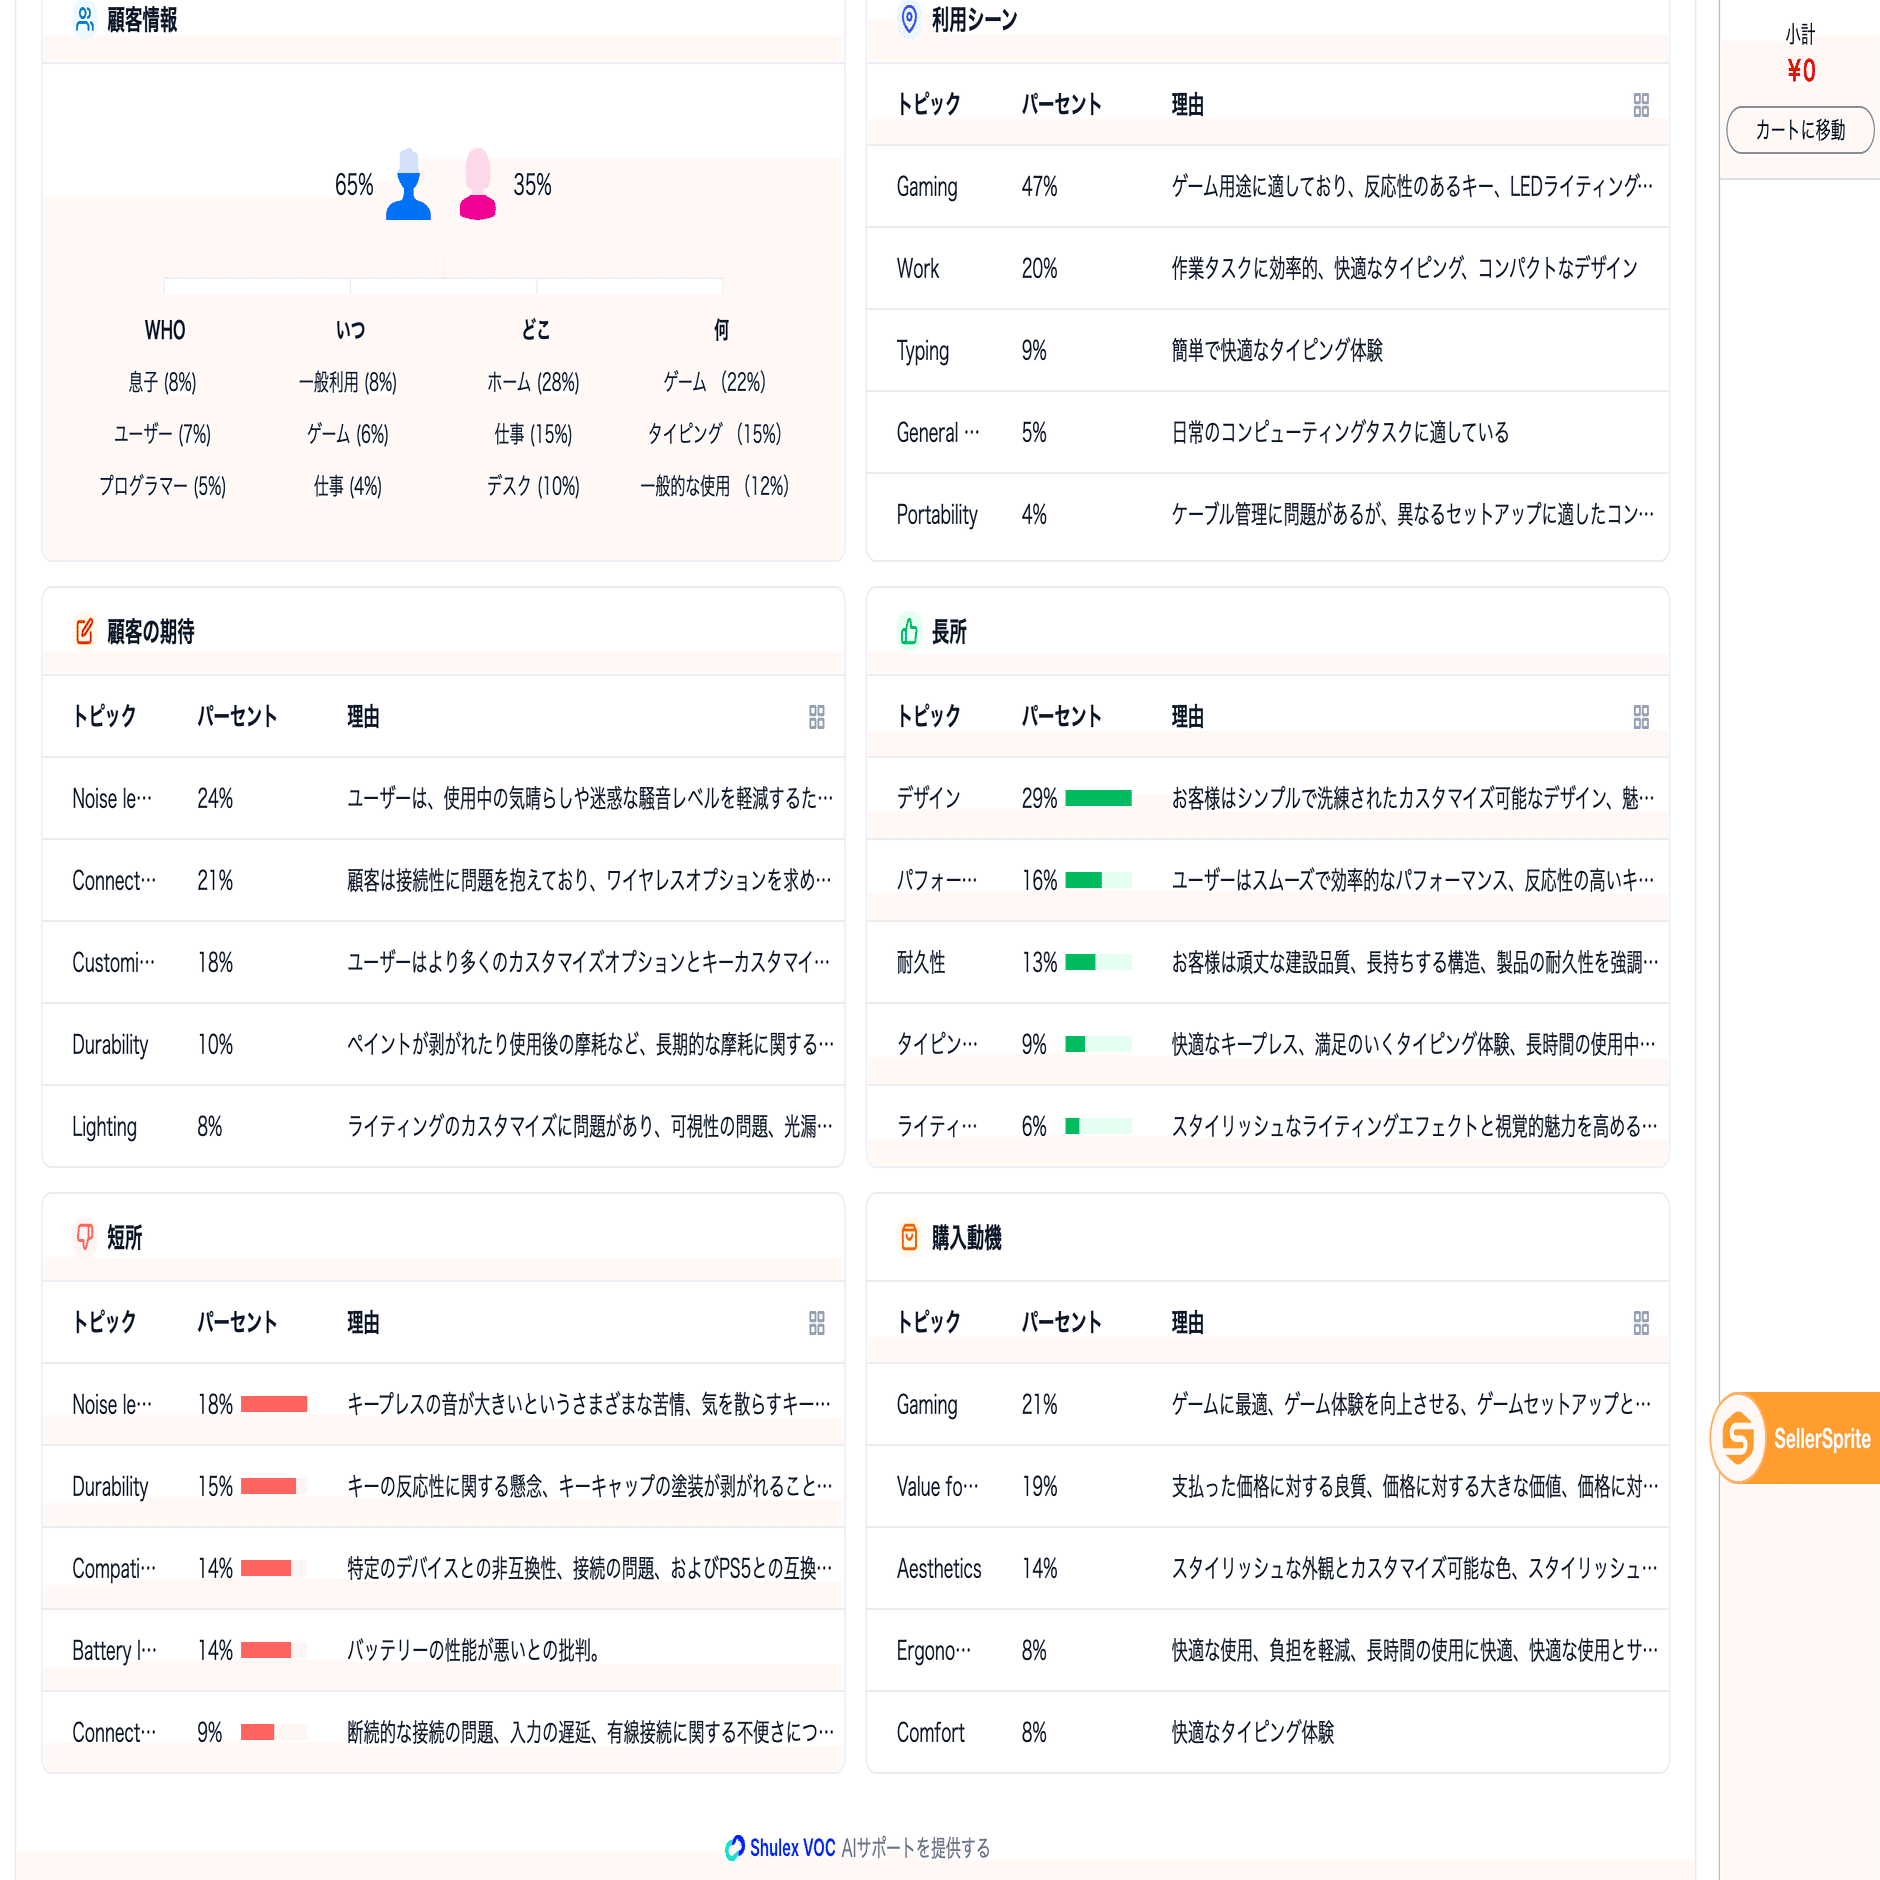Click the 長所 thumbs-up icon
Image resolution: width=1880 pixels, height=1880 pixels.
click(x=909, y=631)
